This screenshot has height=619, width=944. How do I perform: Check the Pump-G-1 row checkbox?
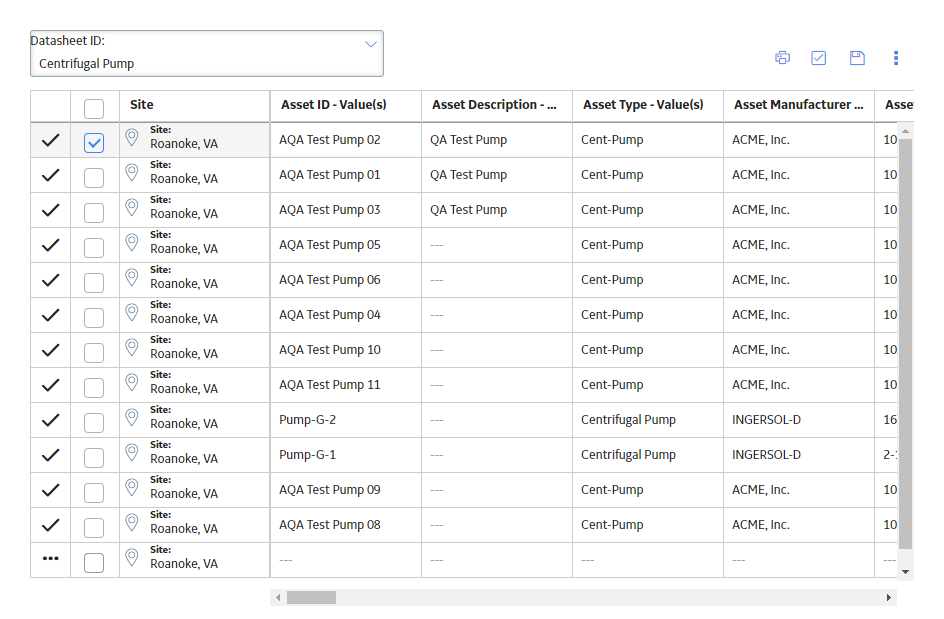coord(94,457)
